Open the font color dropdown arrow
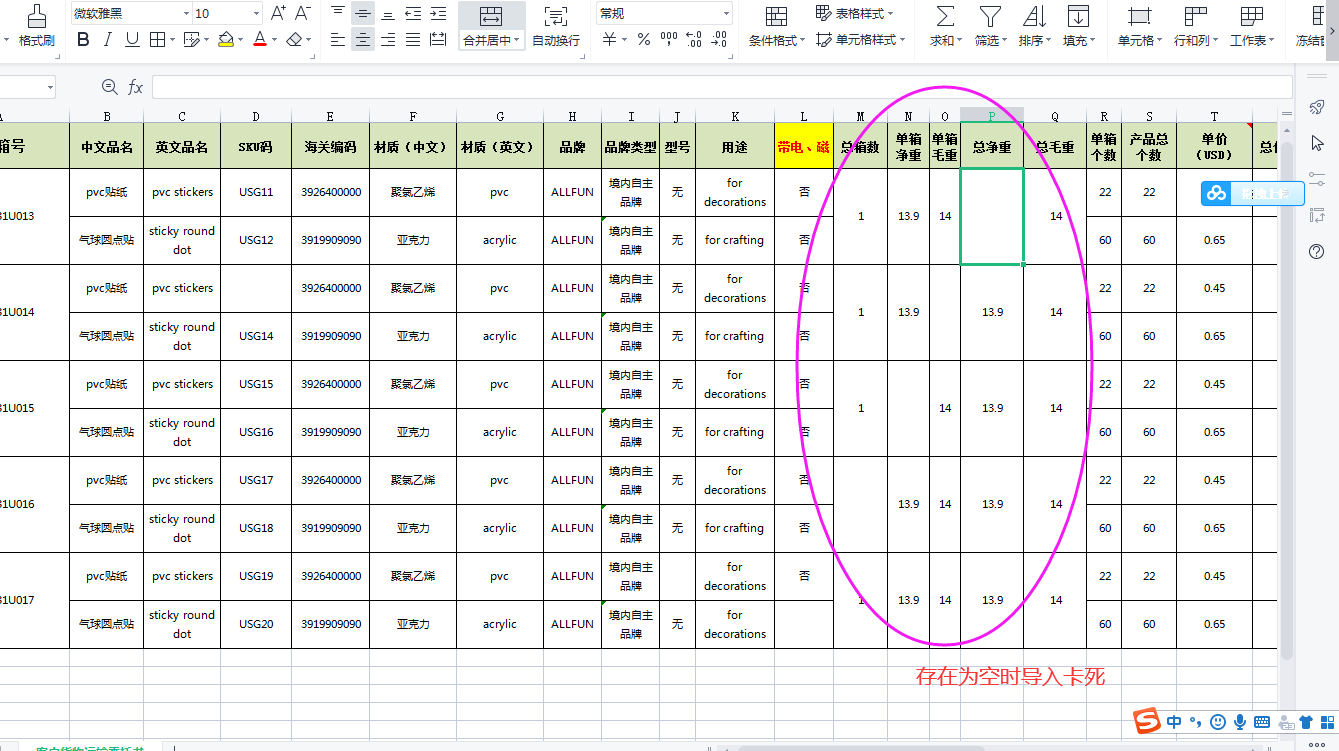This screenshot has width=1339, height=751. tap(274, 40)
